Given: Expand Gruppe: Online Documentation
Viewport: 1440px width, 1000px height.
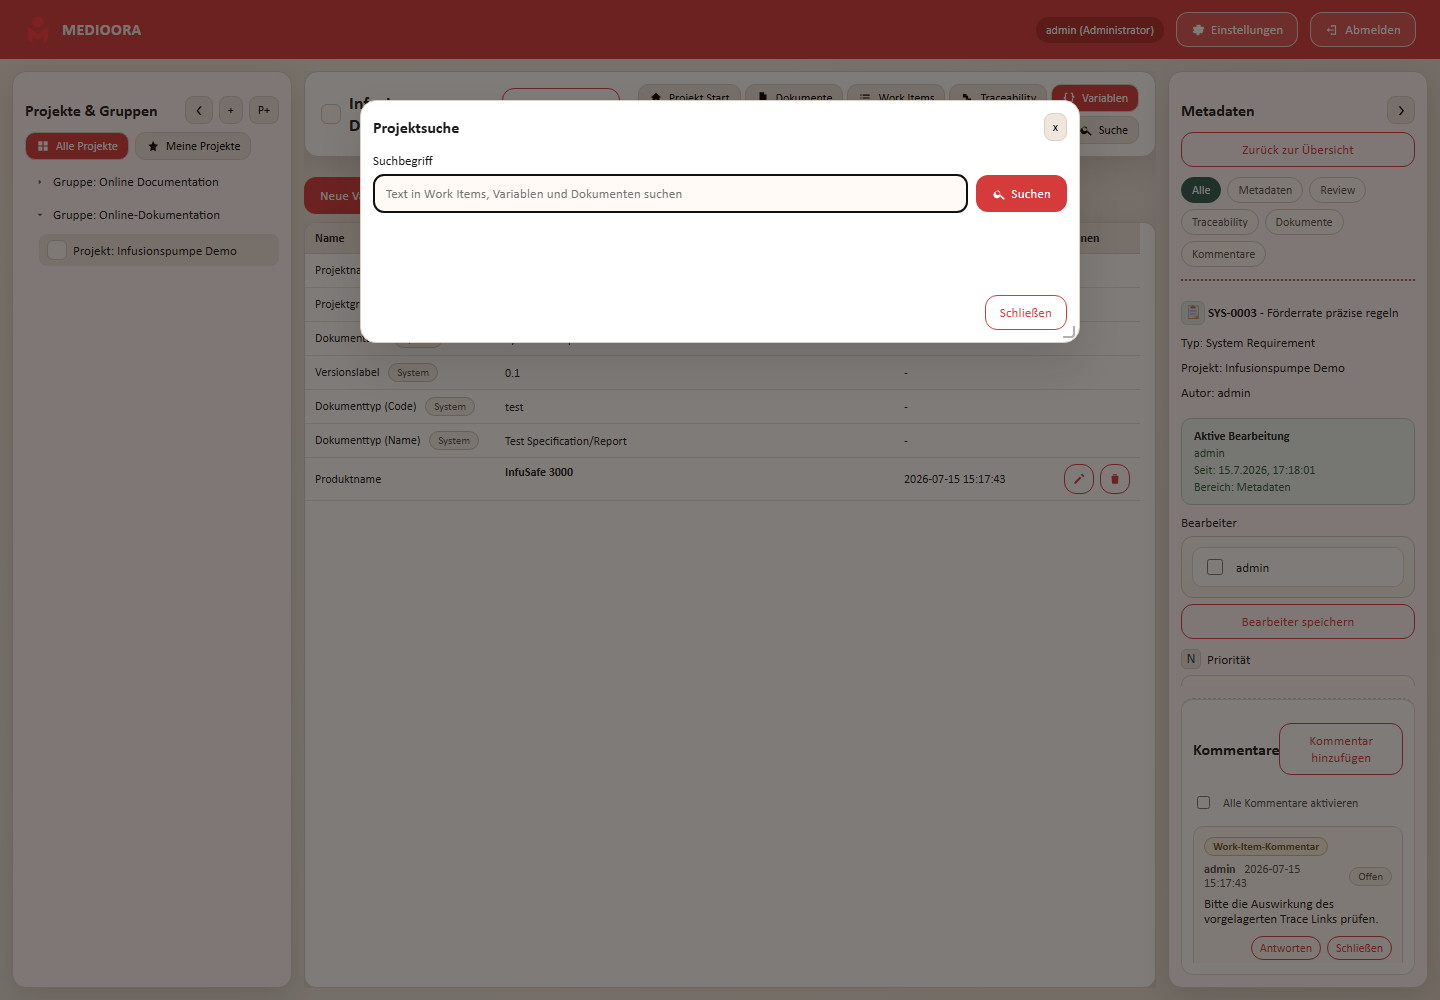Looking at the screenshot, I should pyautogui.click(x=40, y=182).
